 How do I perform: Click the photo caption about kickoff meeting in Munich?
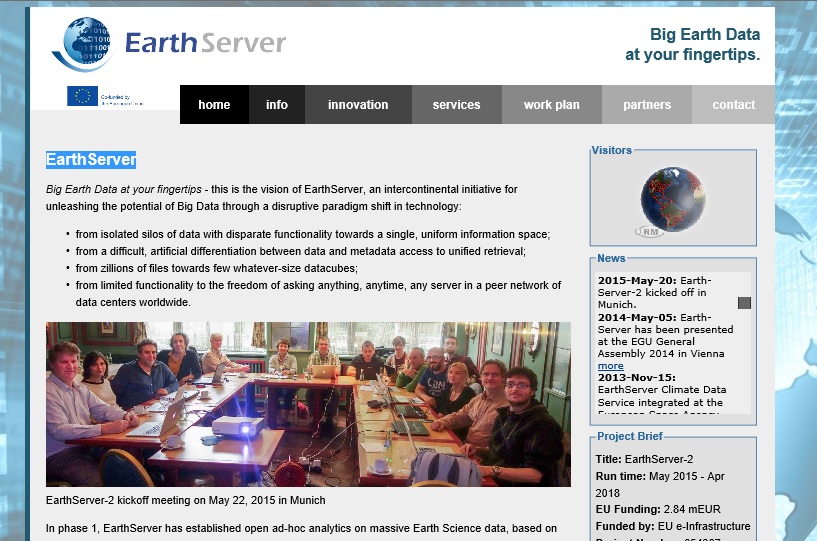click(185, 500)
